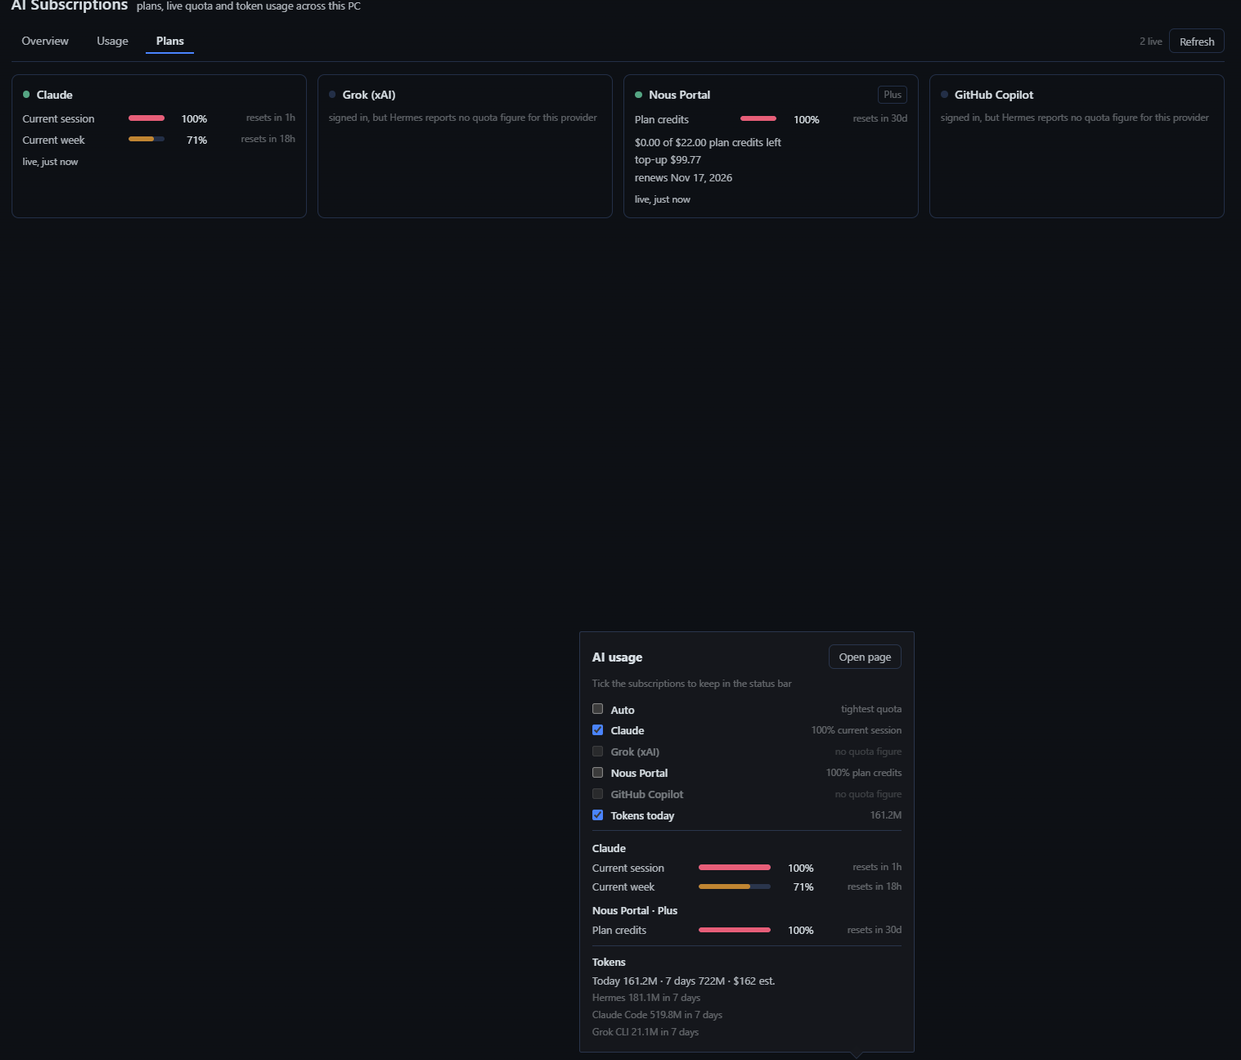Disable the Tokens today checkbox
Image resolution: width=1241 pixels, height=1060 pixels.
click(x=598, y=815)
